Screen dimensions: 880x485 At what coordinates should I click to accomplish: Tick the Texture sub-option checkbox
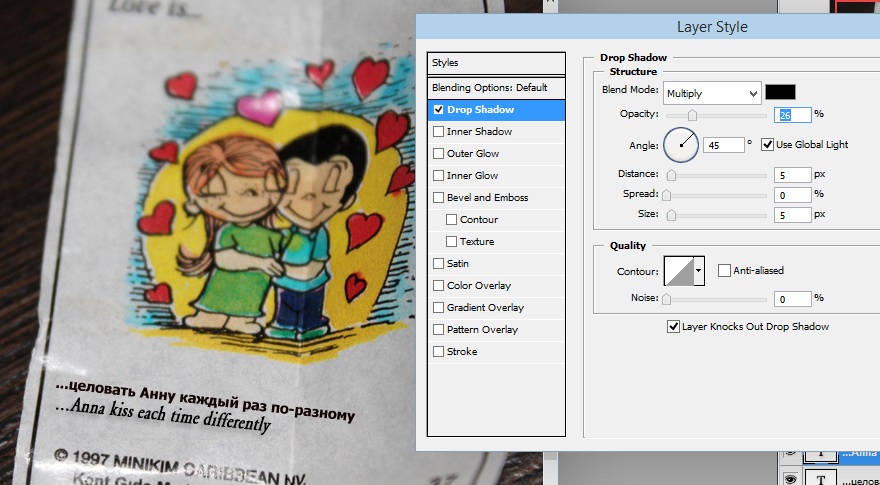451,241
